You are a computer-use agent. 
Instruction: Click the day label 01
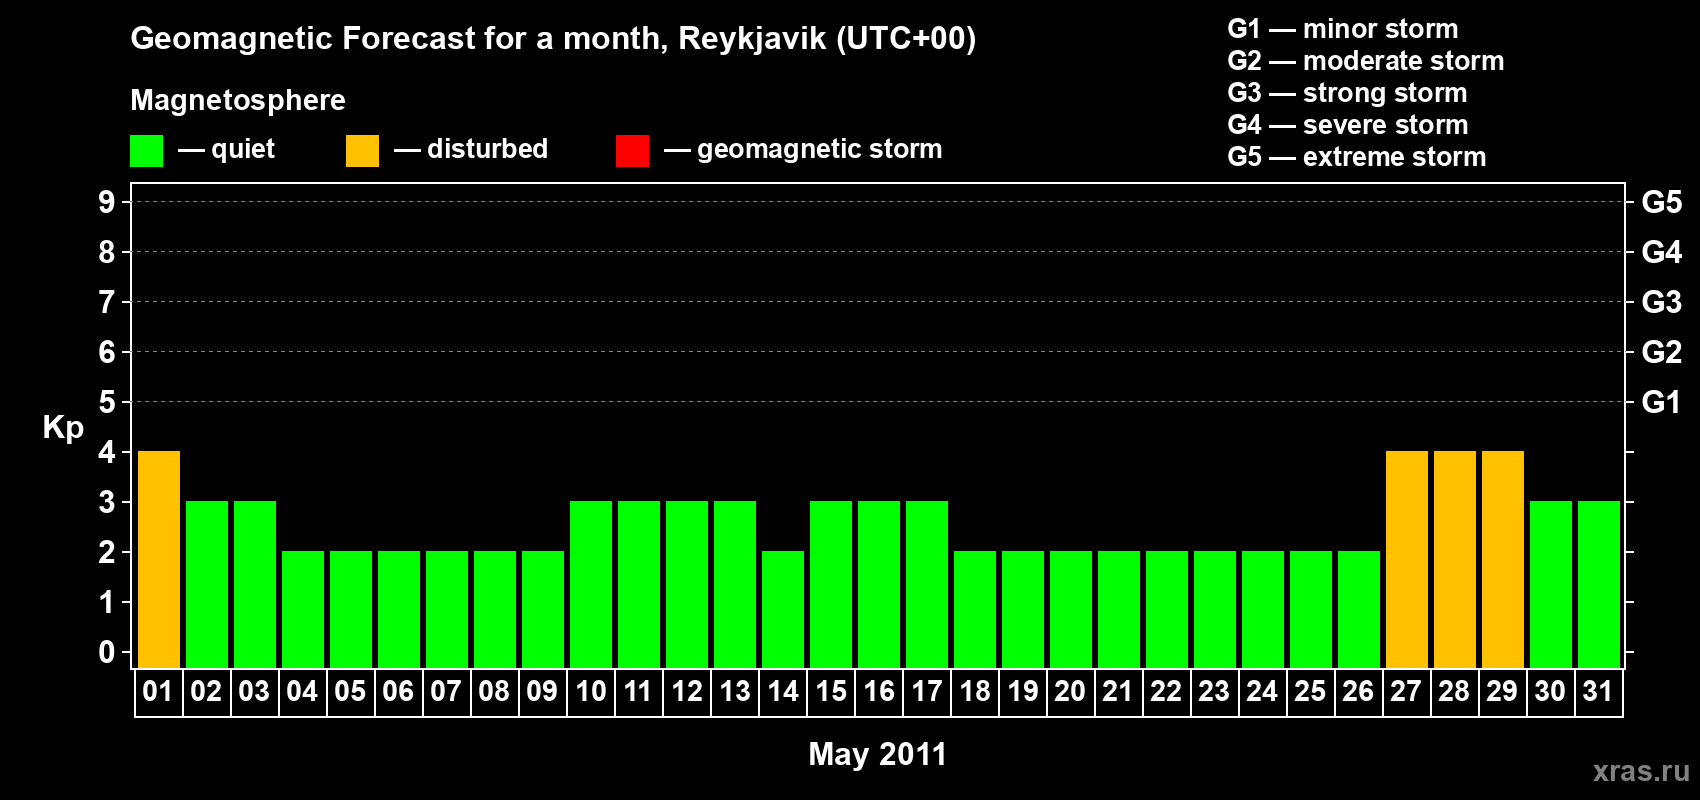(158, 691)
